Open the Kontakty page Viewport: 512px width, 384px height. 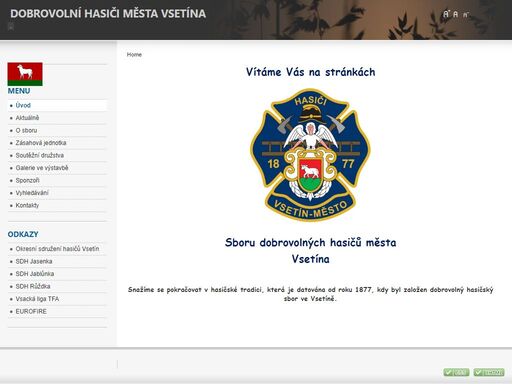click(27, 205)
